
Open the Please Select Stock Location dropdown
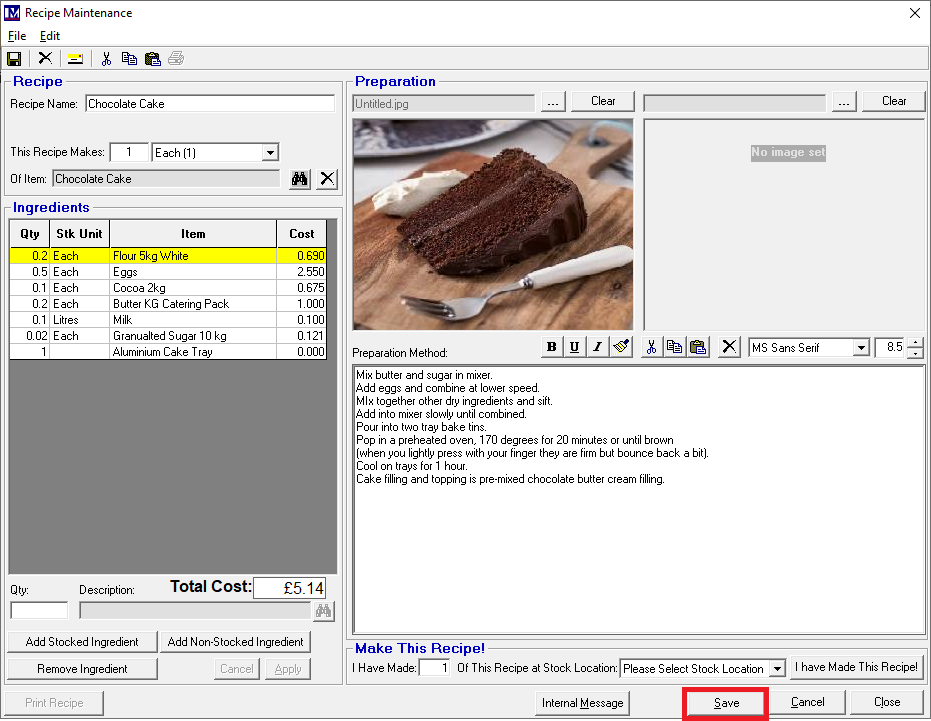tap(777, 669)
